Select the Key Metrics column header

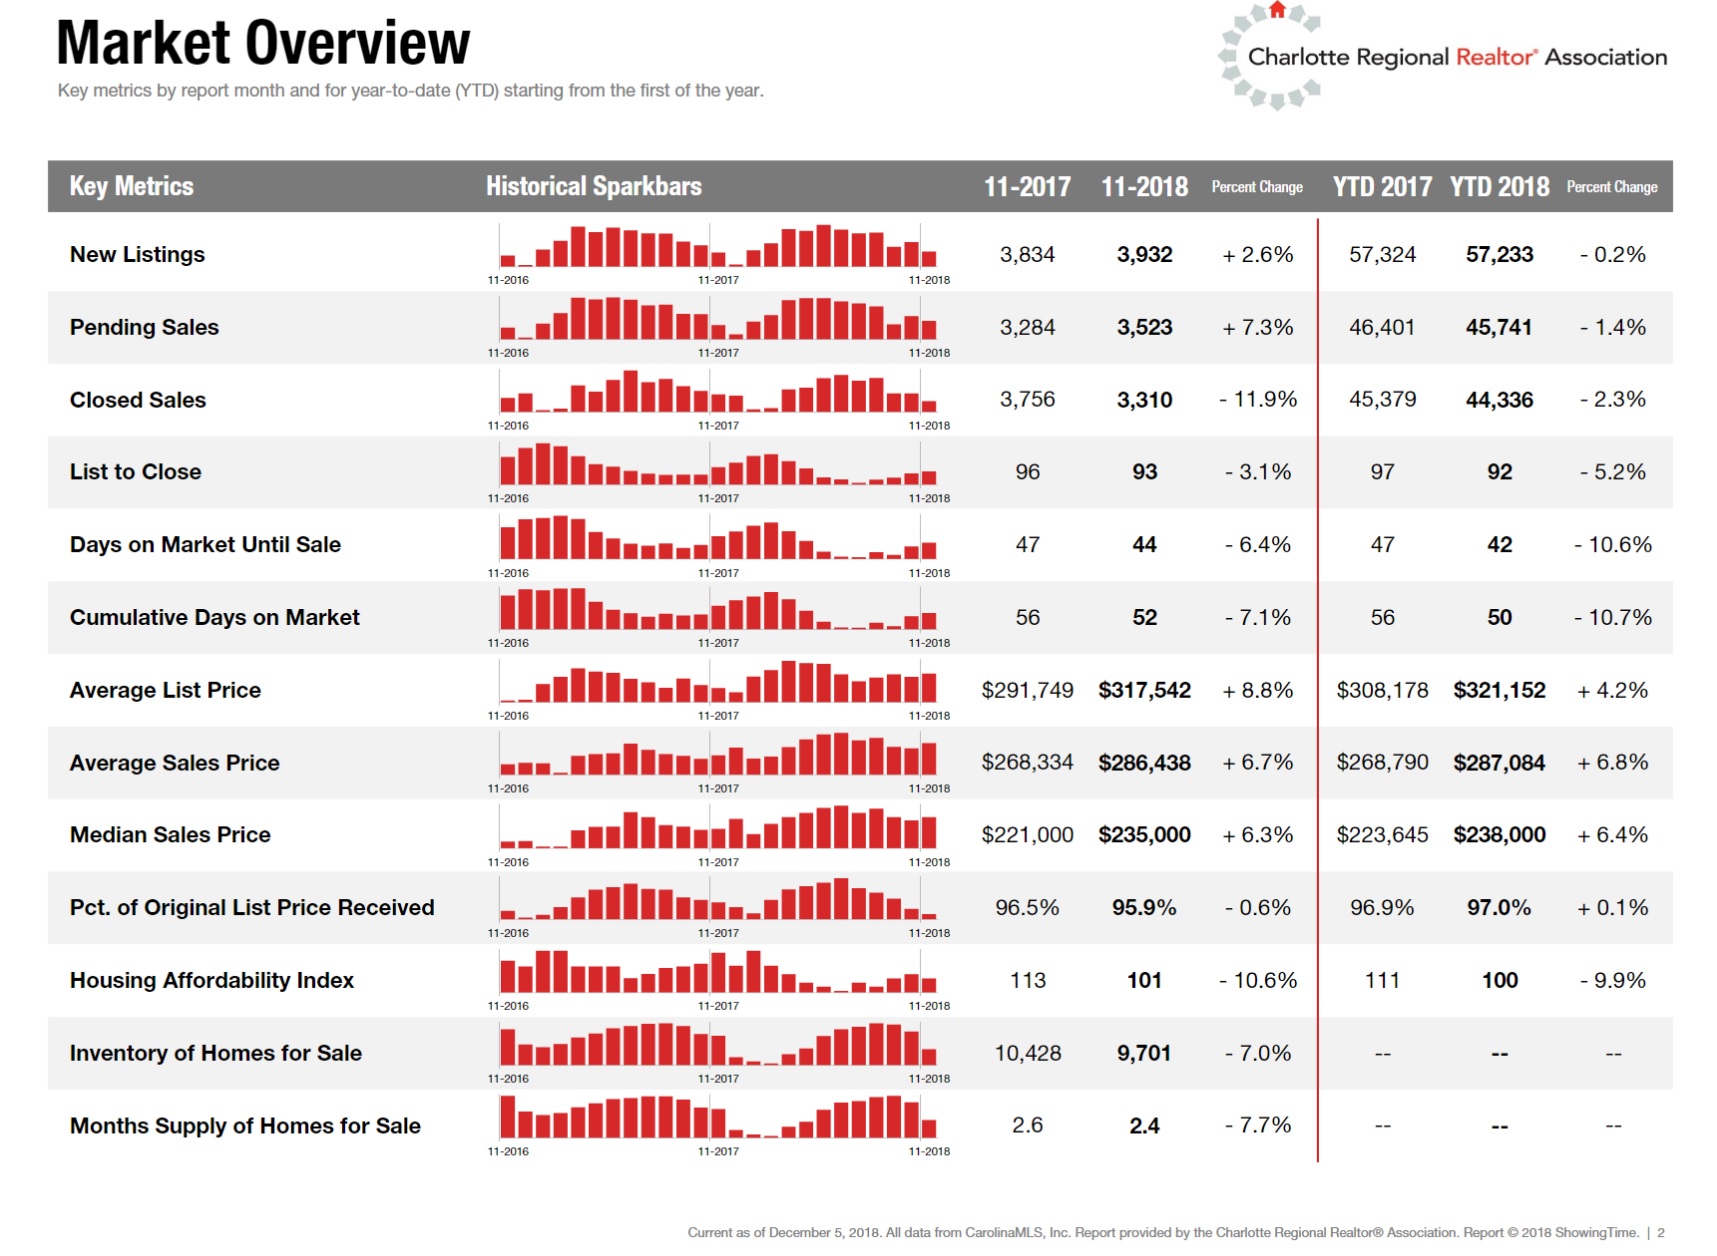click(x=131, y=186)
